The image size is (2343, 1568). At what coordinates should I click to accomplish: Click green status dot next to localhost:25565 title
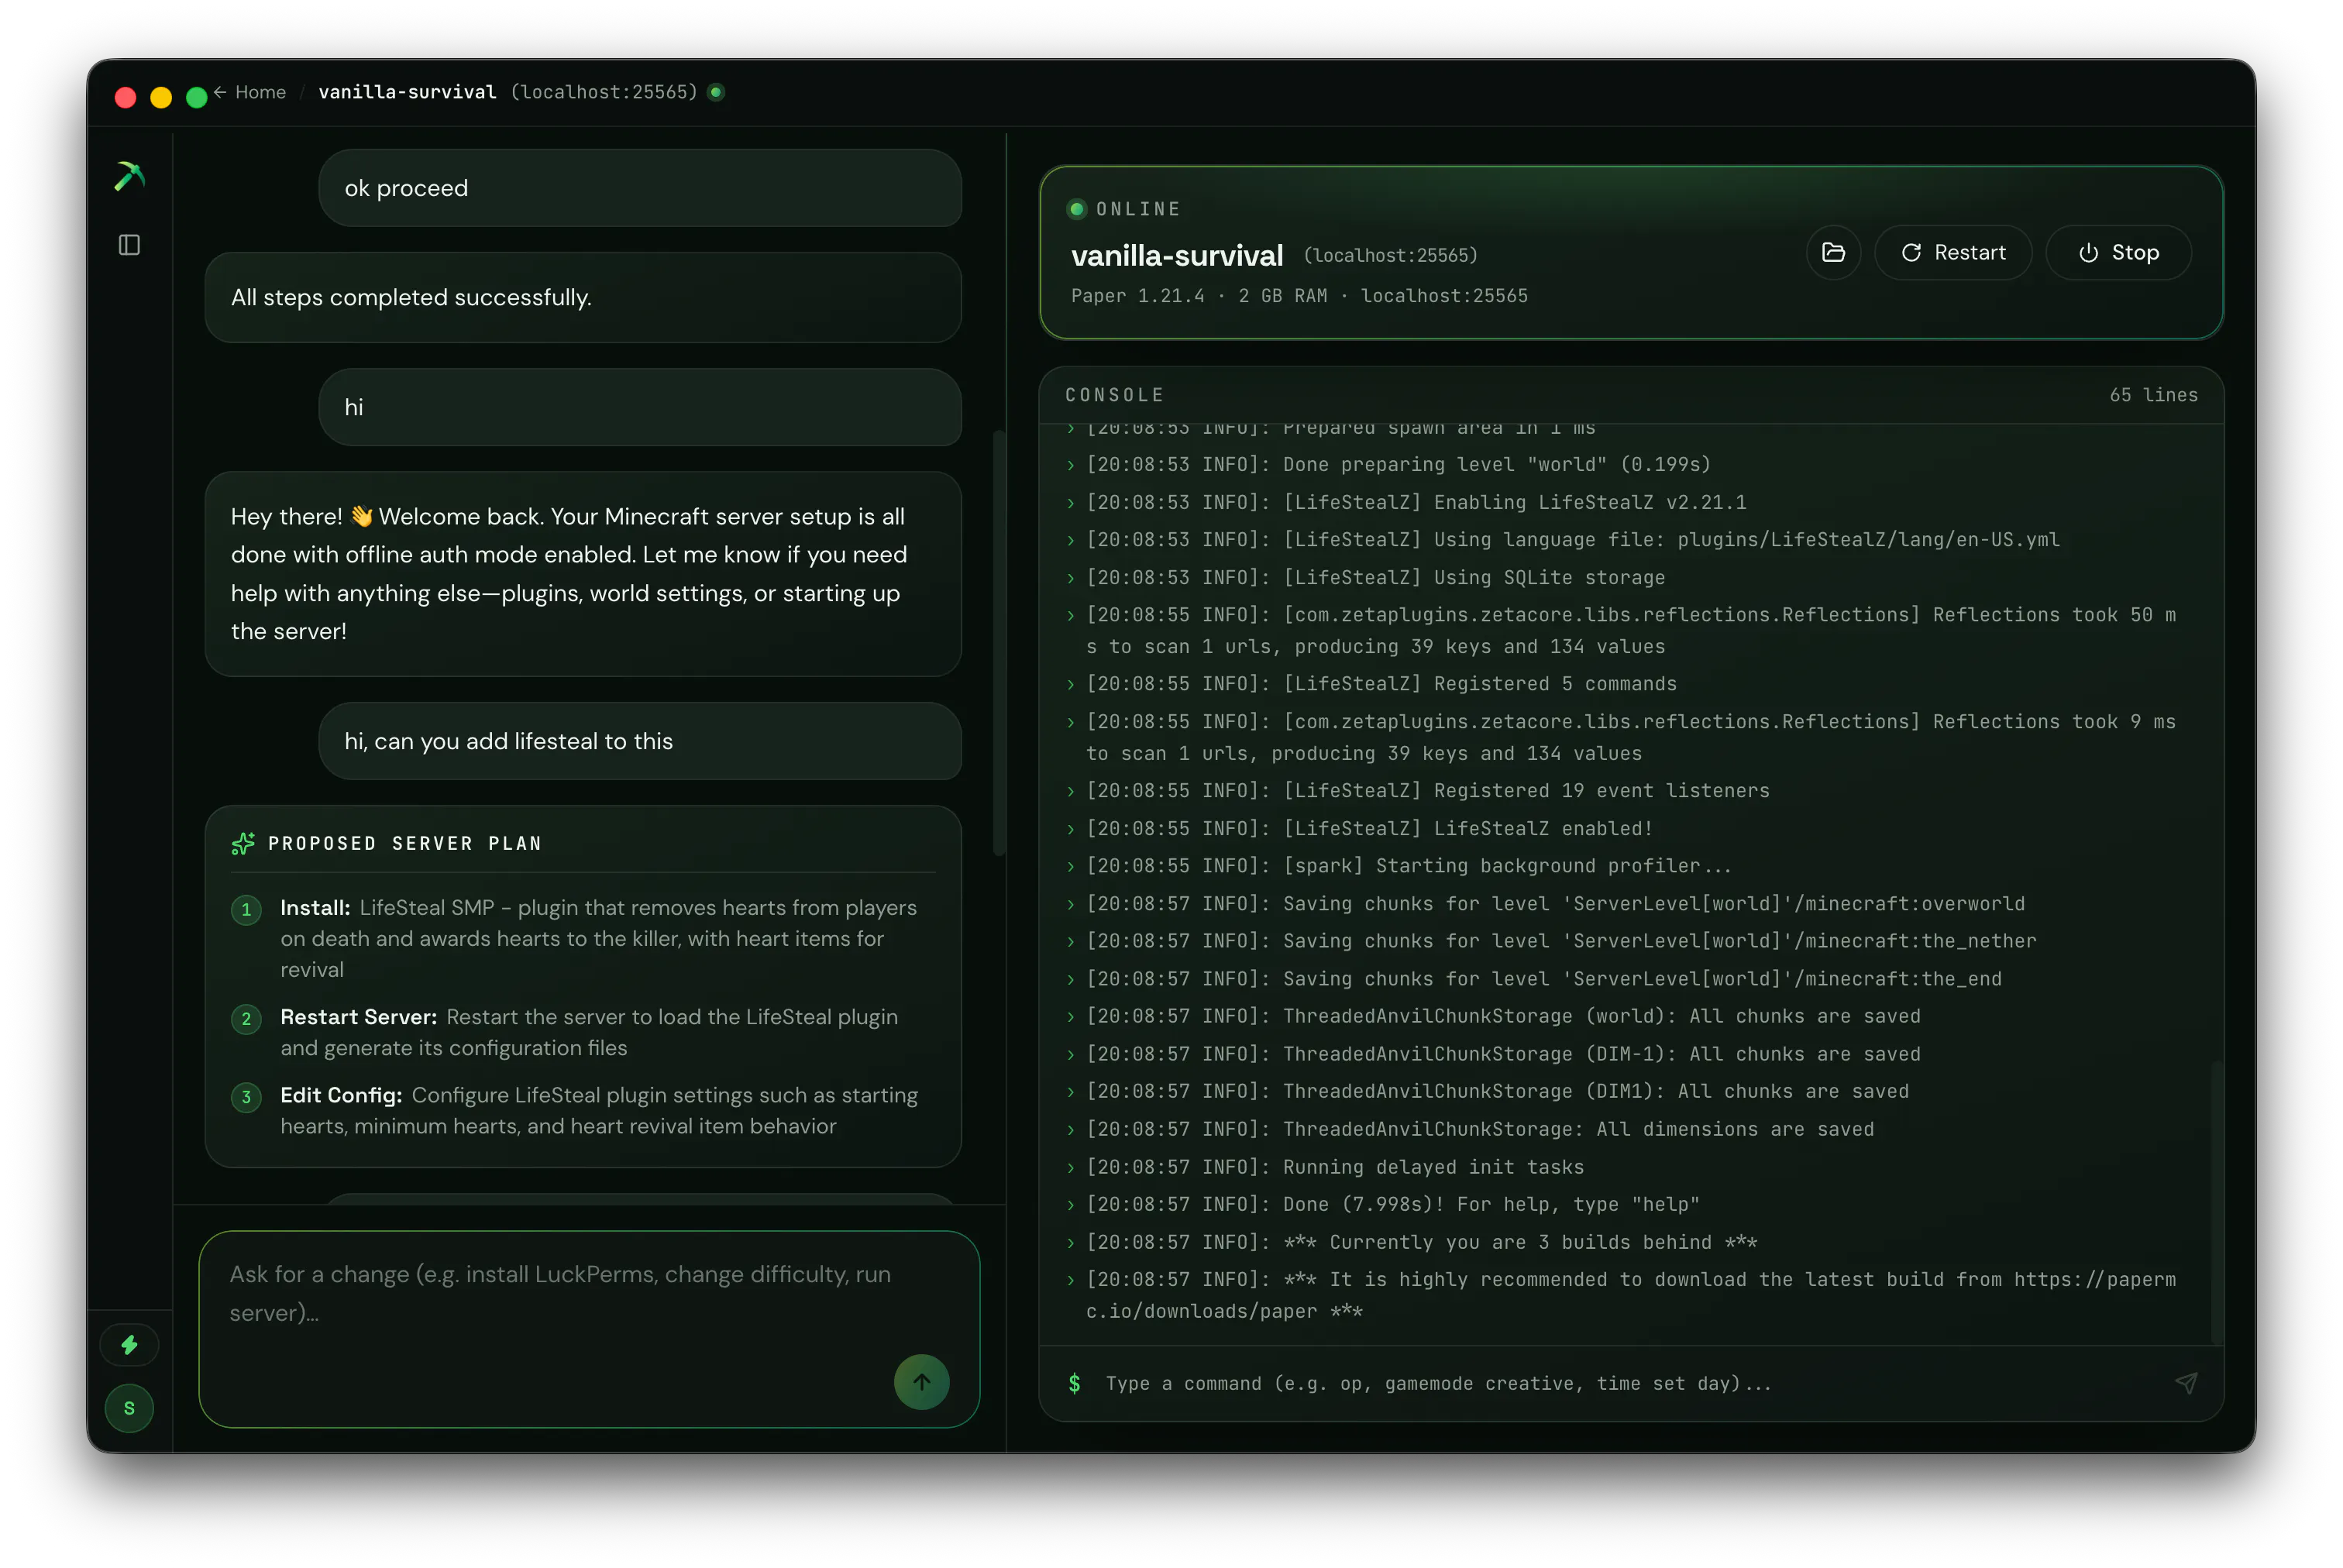tap(715, 92)
